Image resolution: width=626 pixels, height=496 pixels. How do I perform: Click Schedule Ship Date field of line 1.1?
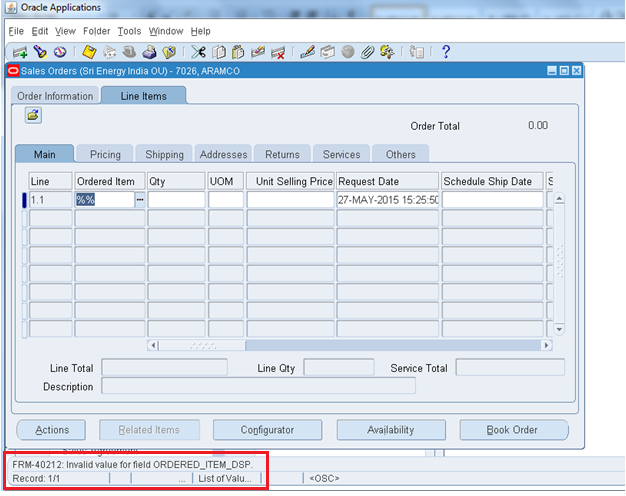493,199
